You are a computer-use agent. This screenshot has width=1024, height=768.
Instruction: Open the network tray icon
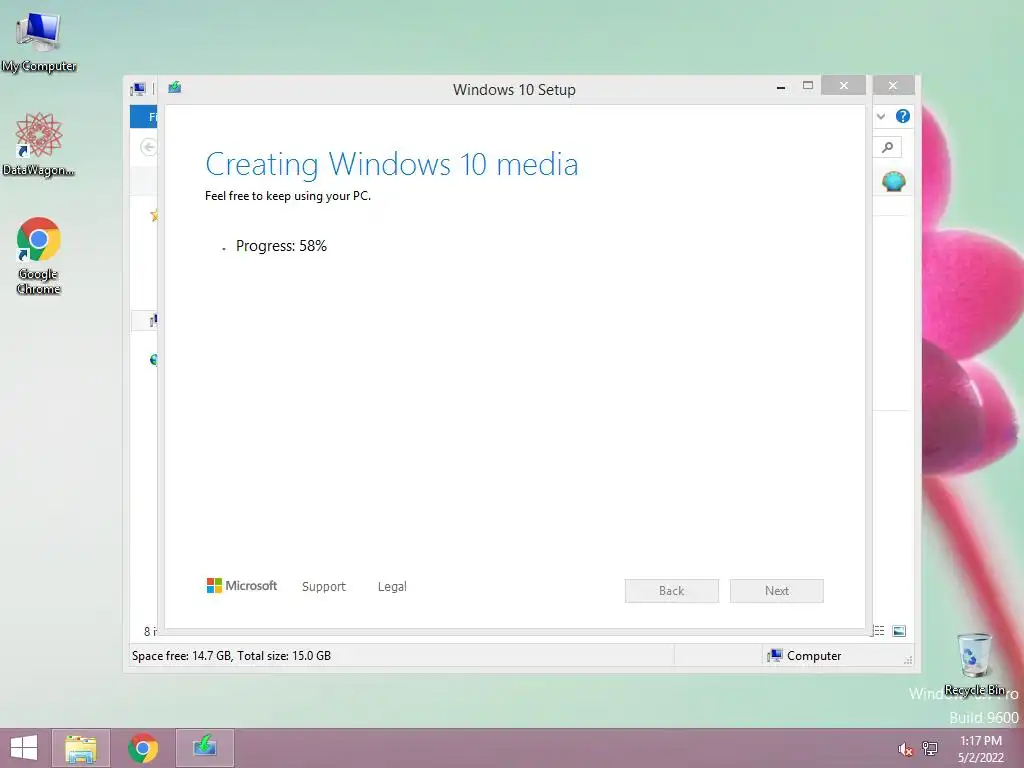point(930,748)
